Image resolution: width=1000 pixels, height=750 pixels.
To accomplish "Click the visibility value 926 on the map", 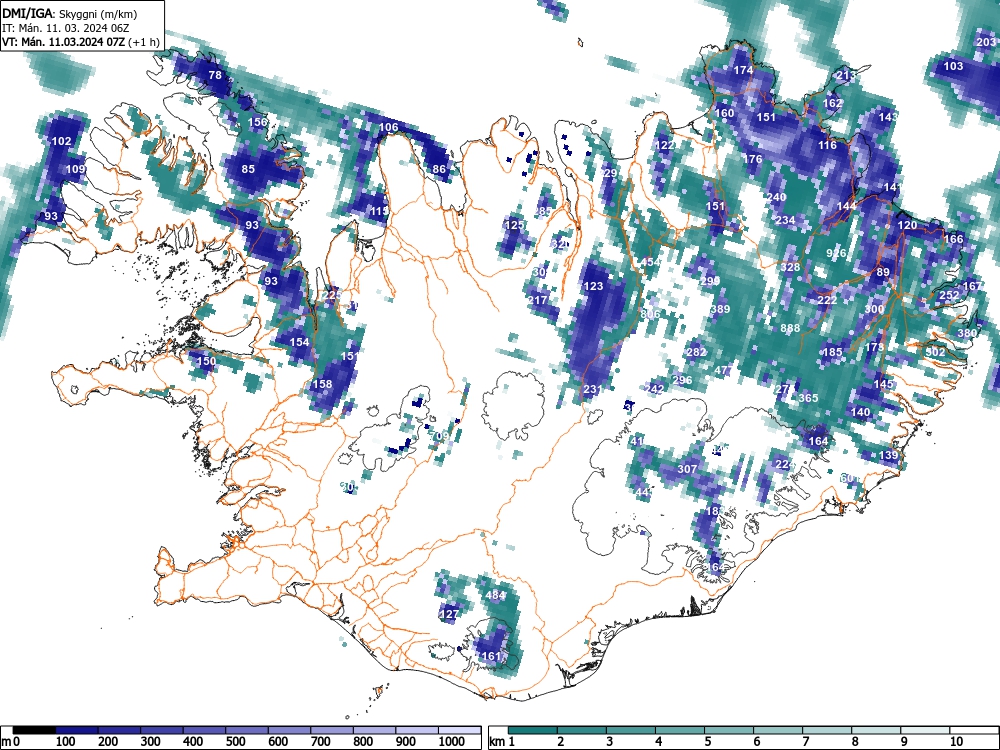I will pos(836,254).
